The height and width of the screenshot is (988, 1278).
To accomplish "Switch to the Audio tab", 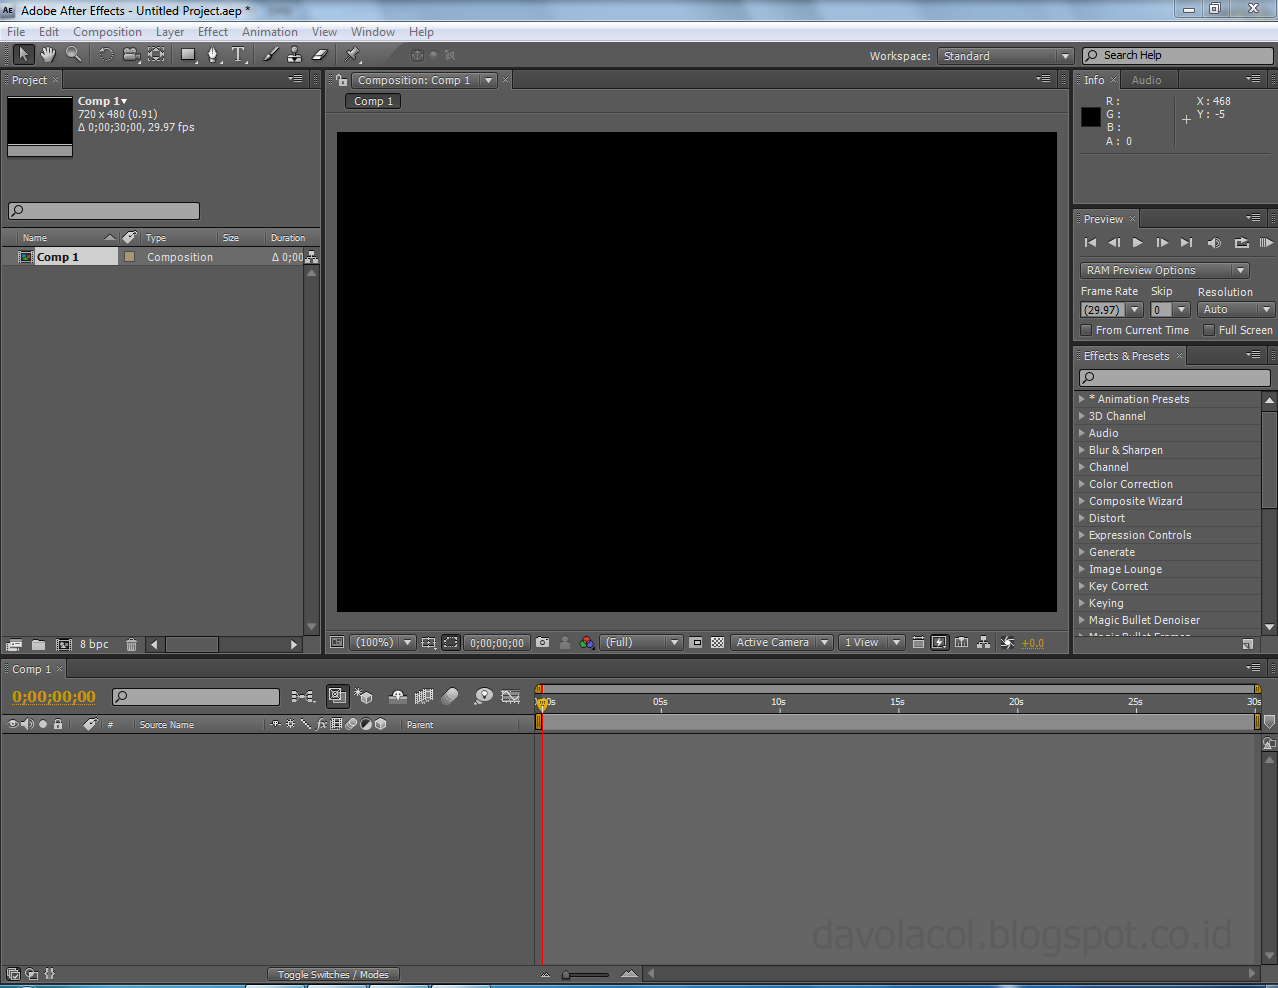I will point(1147,80).
